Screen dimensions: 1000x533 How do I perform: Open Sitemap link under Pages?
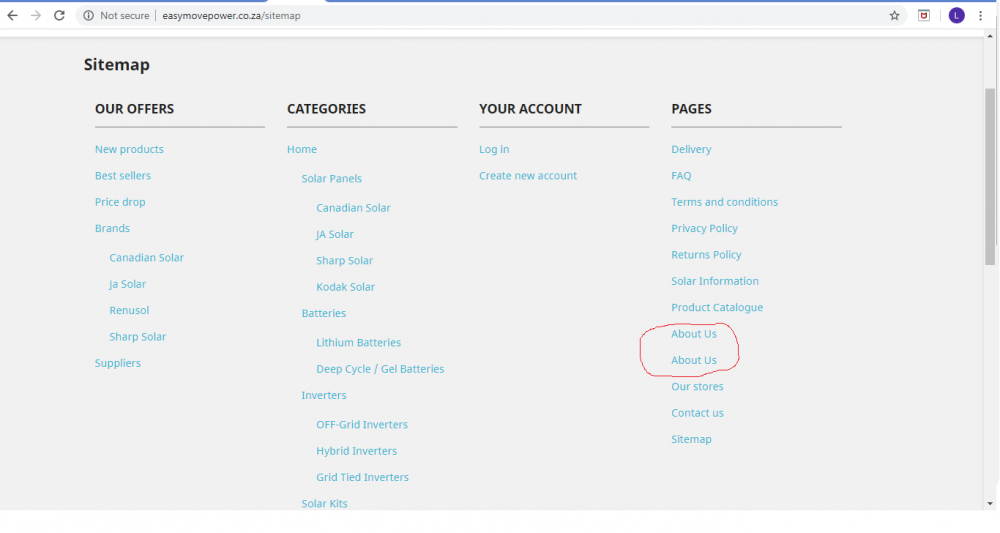(691, 439)
